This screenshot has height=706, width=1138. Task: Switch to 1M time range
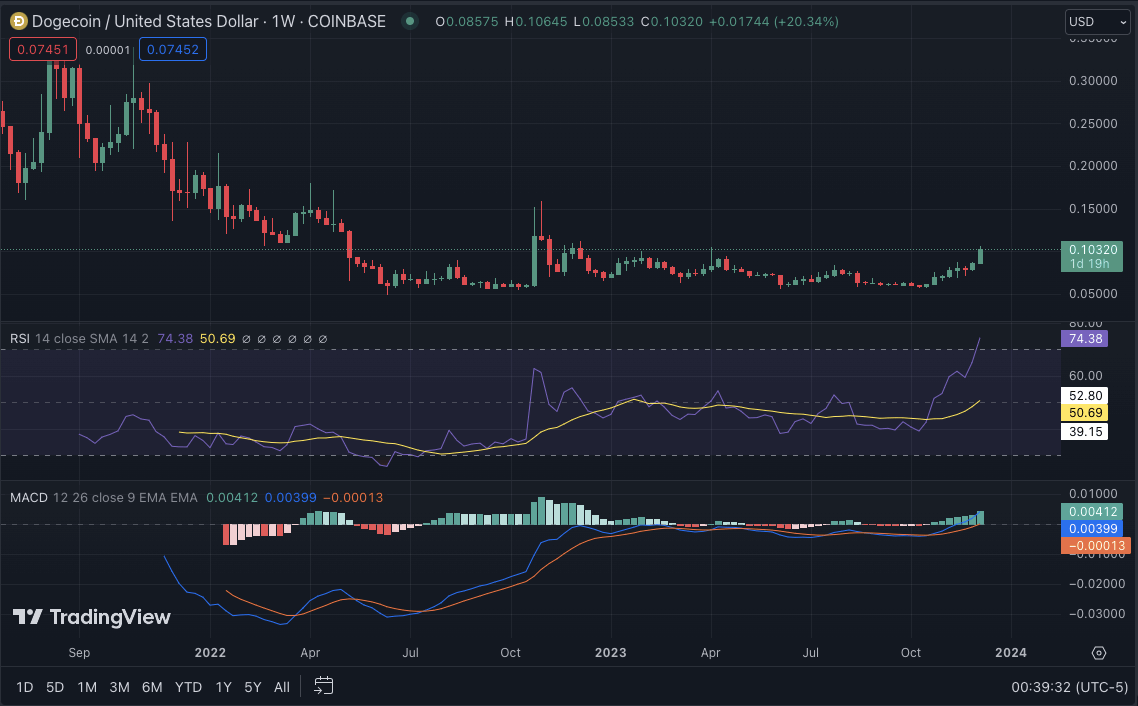tap(87, 687)
